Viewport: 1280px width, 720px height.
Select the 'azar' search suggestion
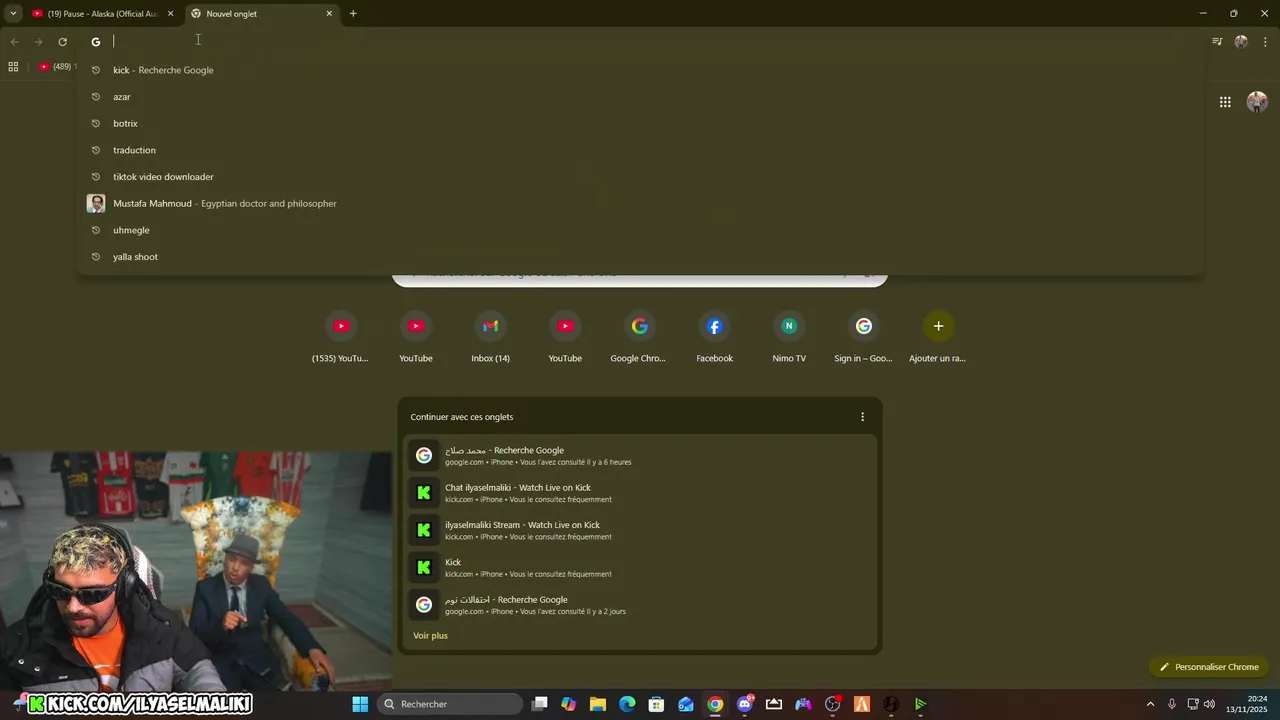[x=640, y=97]
